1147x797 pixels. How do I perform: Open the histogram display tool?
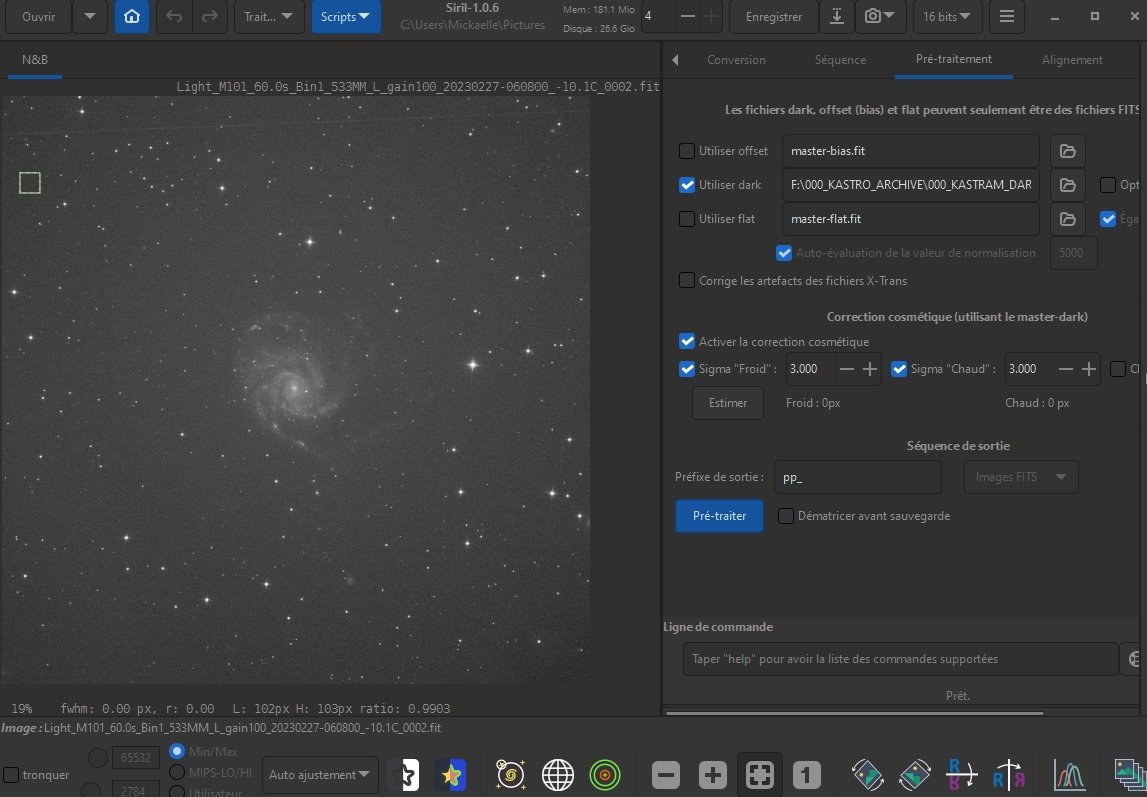[x=1069, y=773]
